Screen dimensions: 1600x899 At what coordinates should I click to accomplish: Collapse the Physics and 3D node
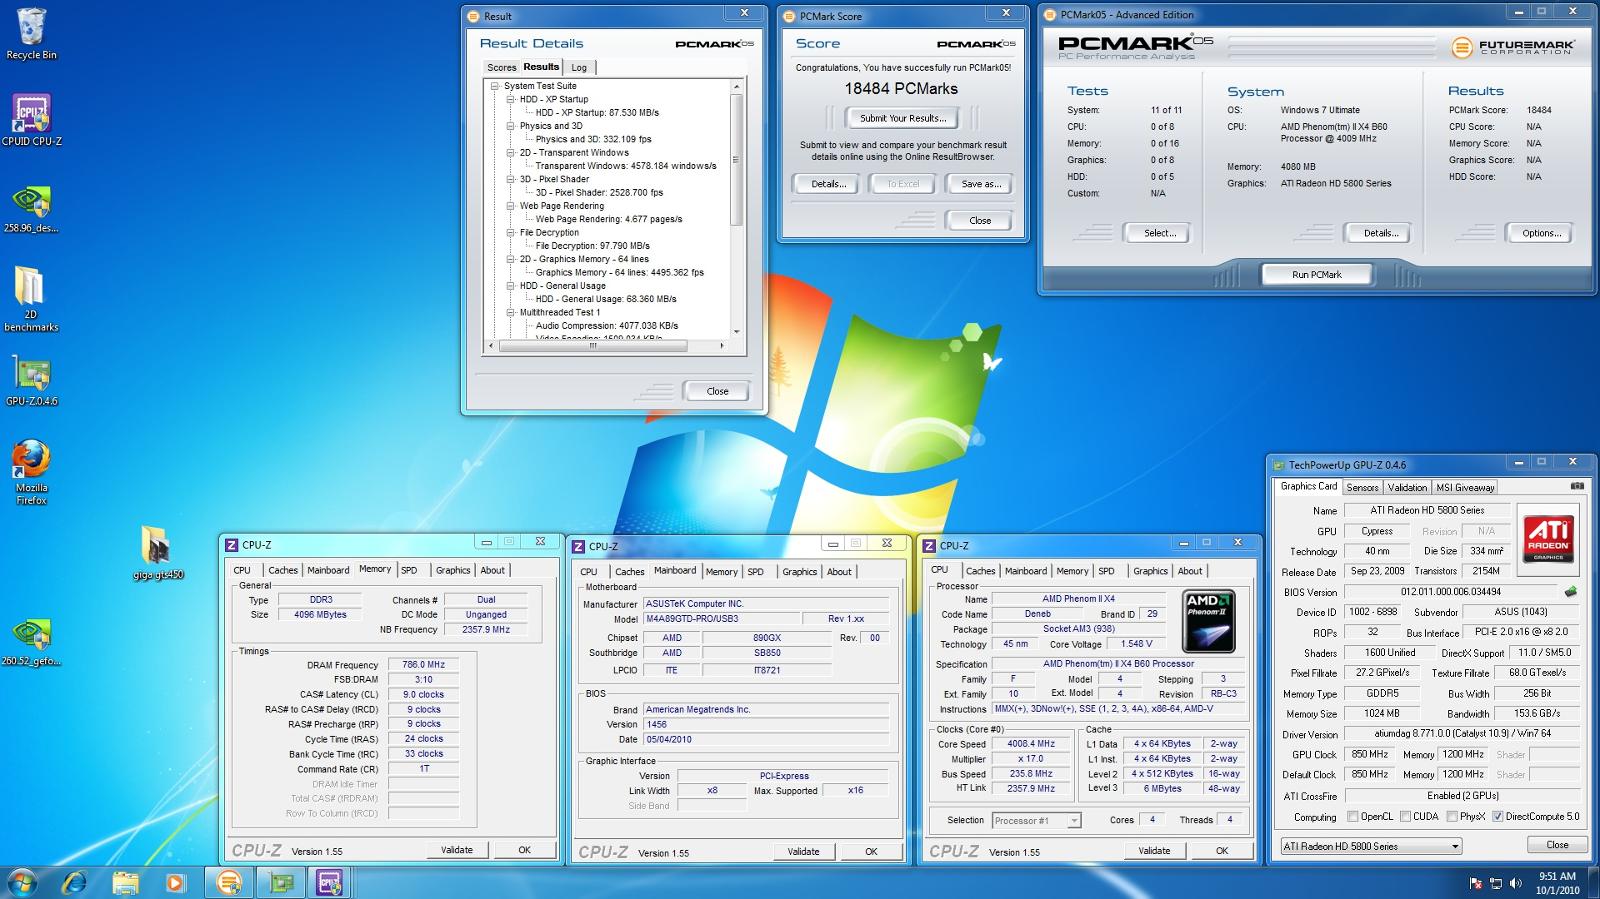click(510, 126)
